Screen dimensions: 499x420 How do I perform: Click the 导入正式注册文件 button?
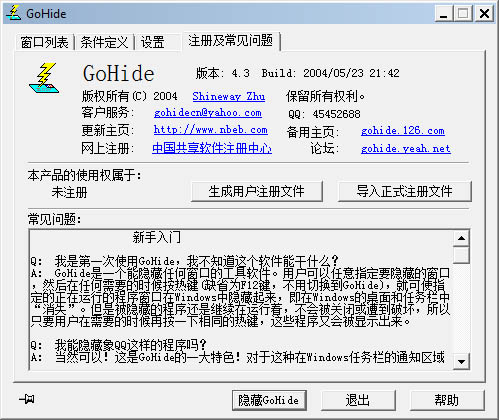[x=404, y=191]
